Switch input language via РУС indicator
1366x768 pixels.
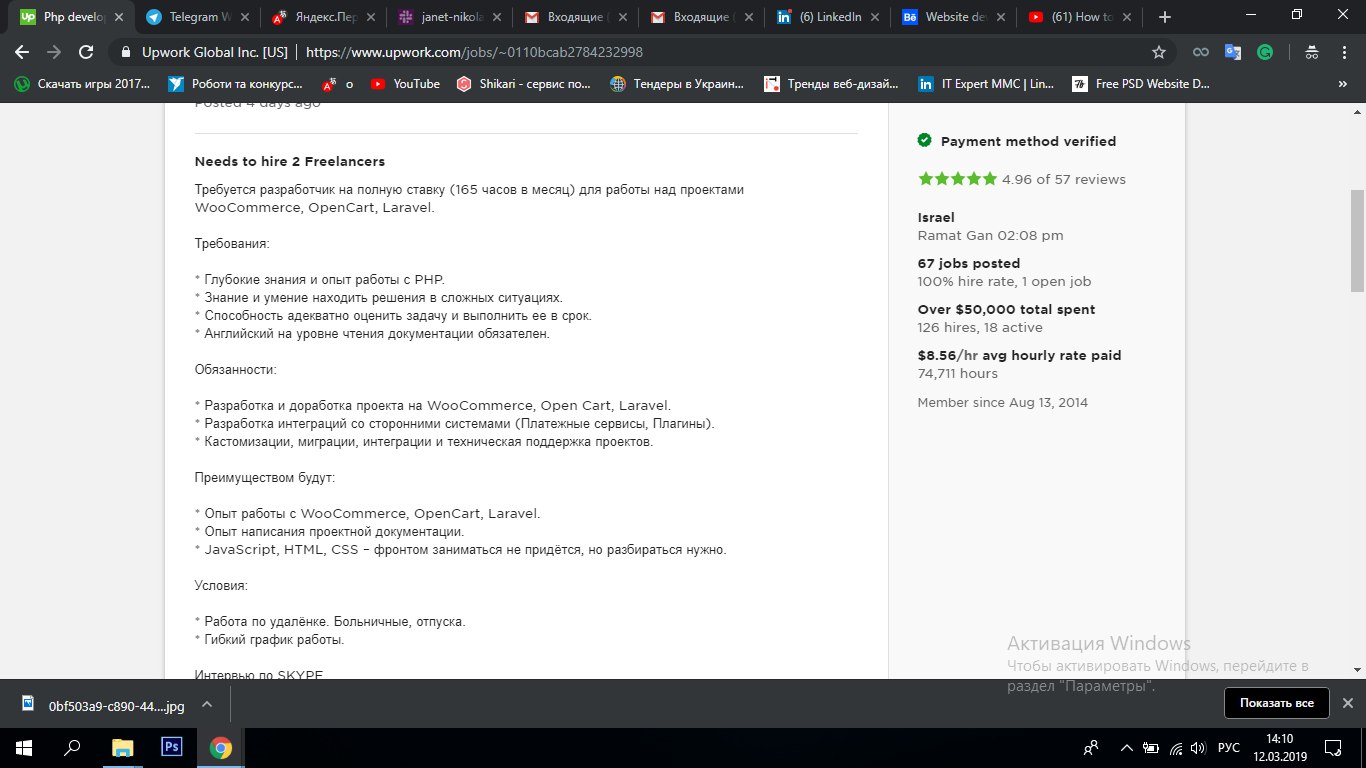point(1229,748)
